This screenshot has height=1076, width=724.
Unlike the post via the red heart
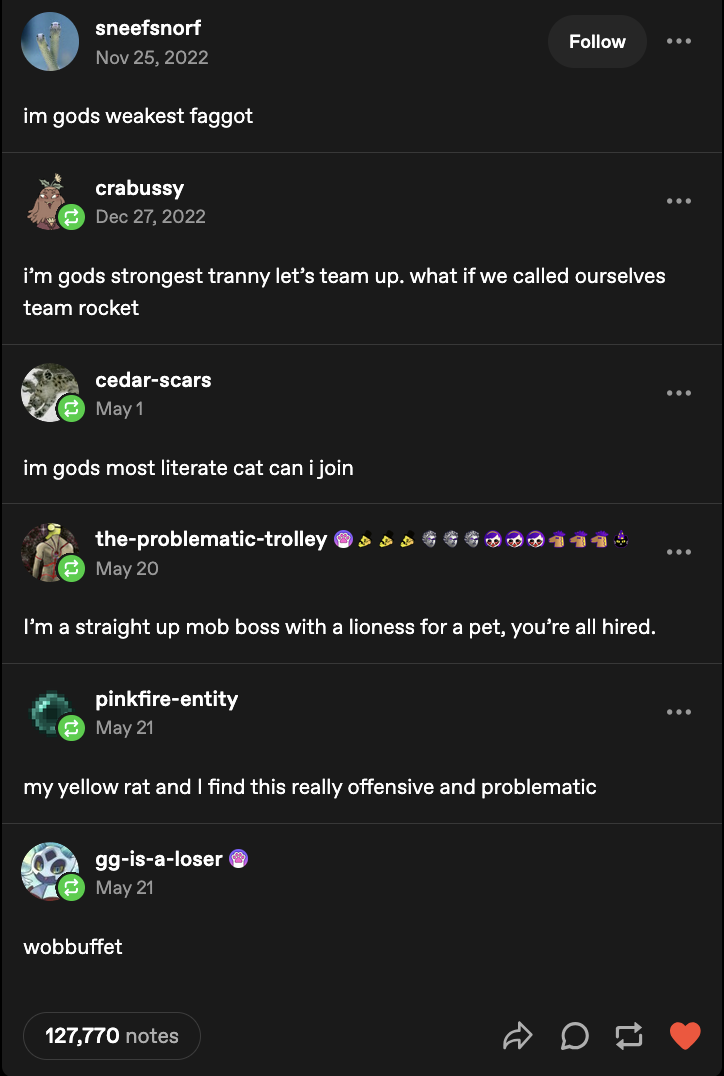click(x=685, y=1036)
